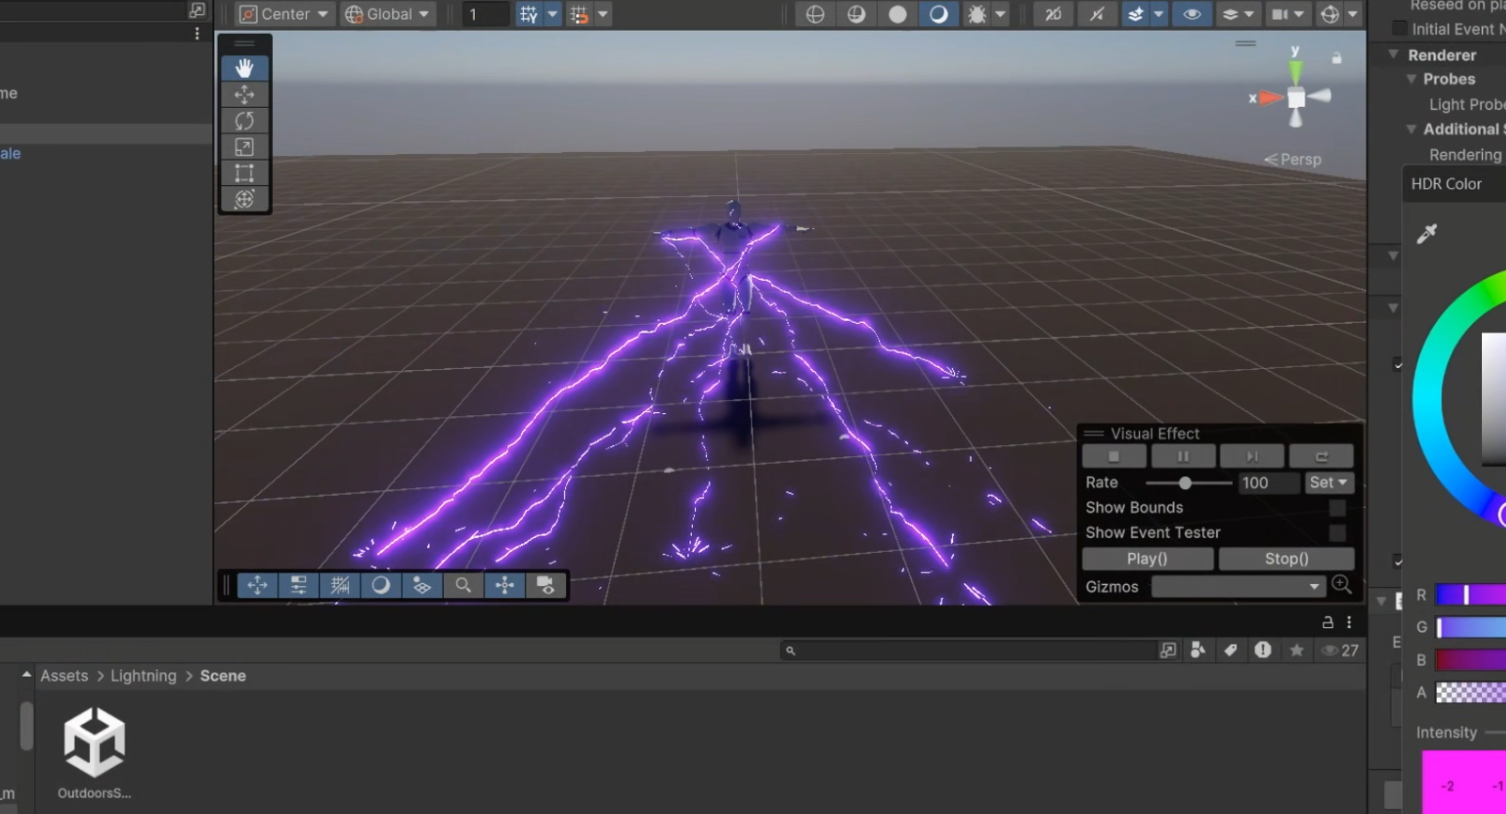The image size is (1506, 814).
Task: Open the Center pivot dropdown
Action: tap(284, 14)
